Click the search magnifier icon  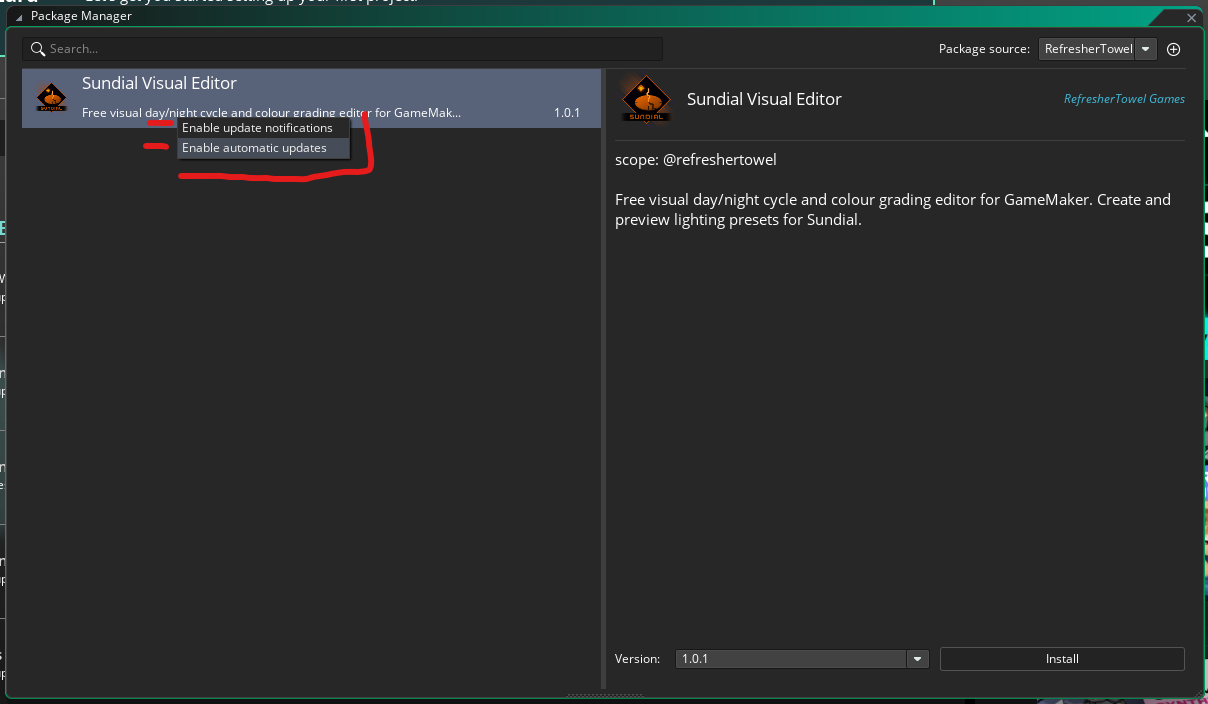[x=38, y=49]
